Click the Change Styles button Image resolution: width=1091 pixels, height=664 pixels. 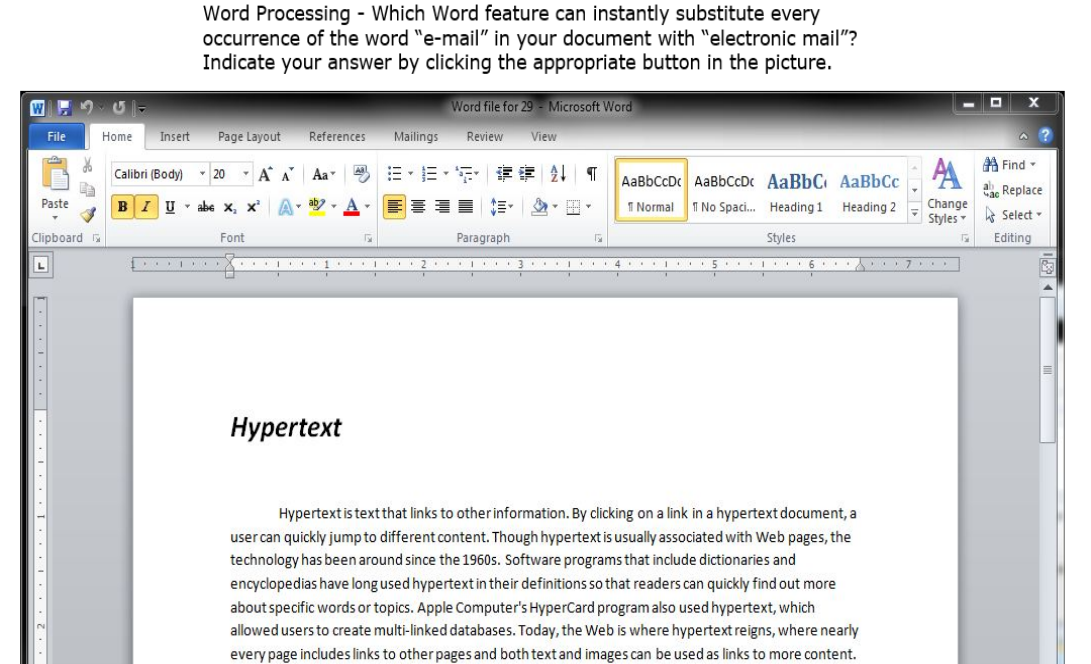[947, 191]
